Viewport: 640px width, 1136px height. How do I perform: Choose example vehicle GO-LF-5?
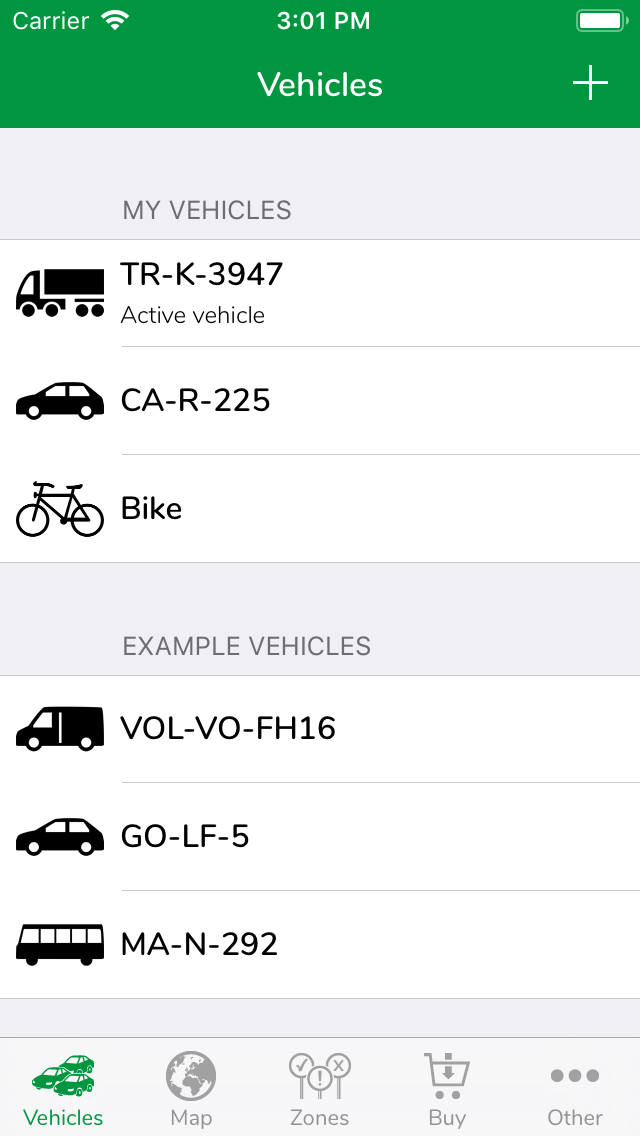click(320, 837)
